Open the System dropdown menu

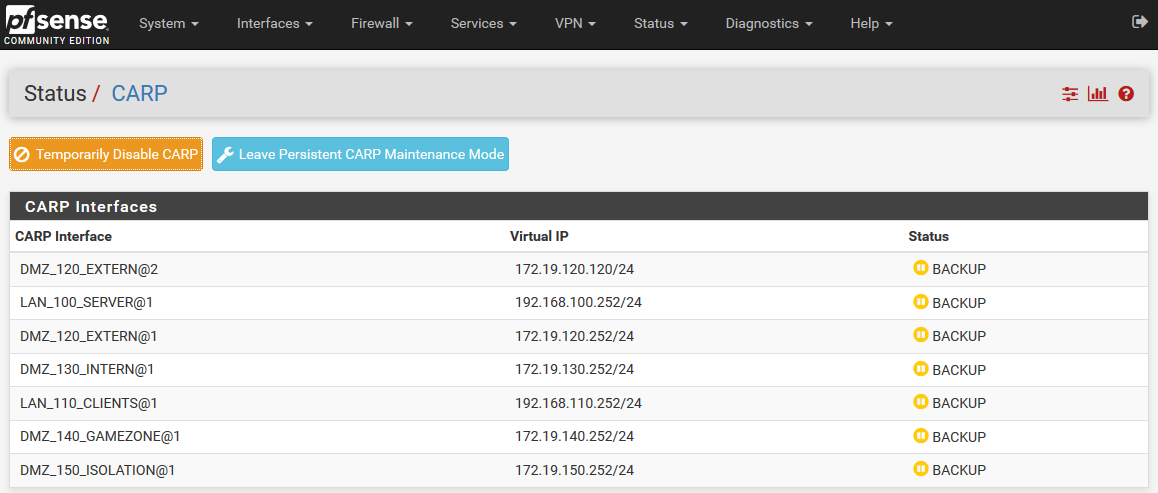tap(169, 24)
